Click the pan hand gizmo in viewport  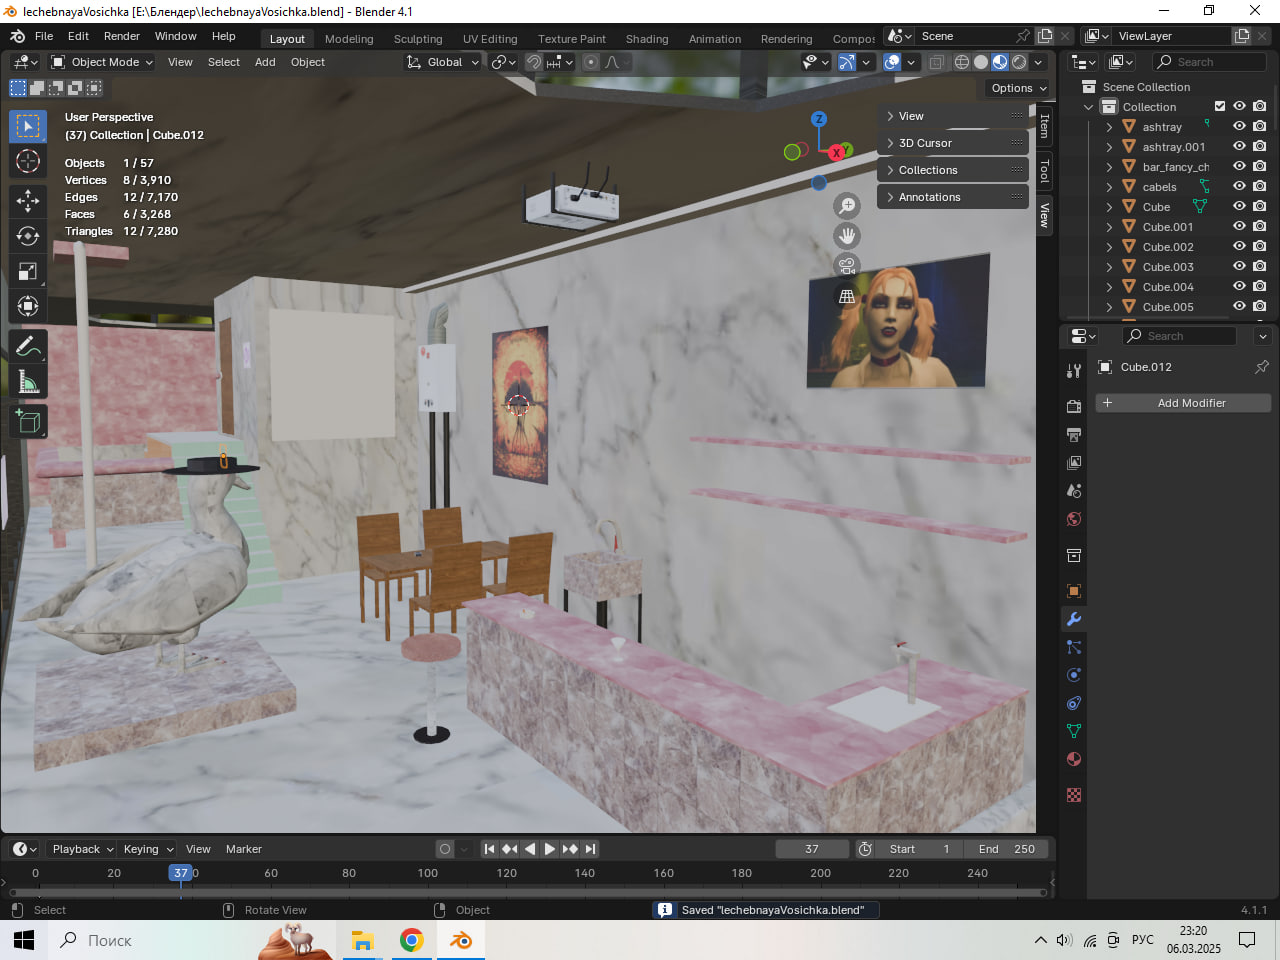pos(847,236)
